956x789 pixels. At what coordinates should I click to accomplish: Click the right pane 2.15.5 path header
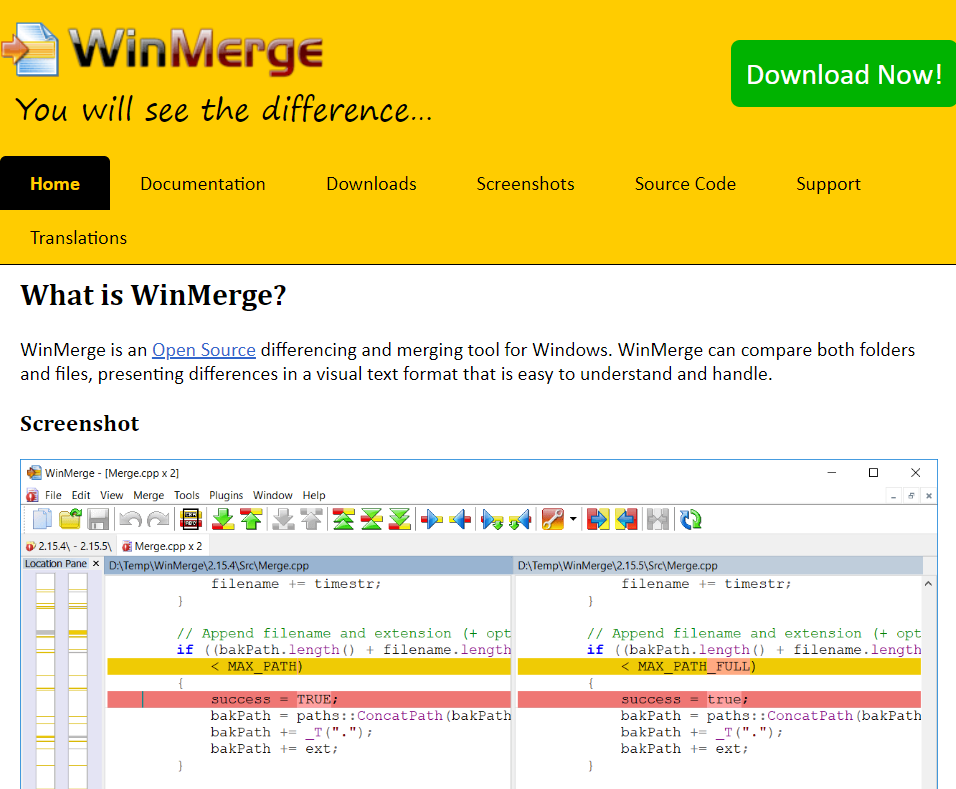pos(718,565)
